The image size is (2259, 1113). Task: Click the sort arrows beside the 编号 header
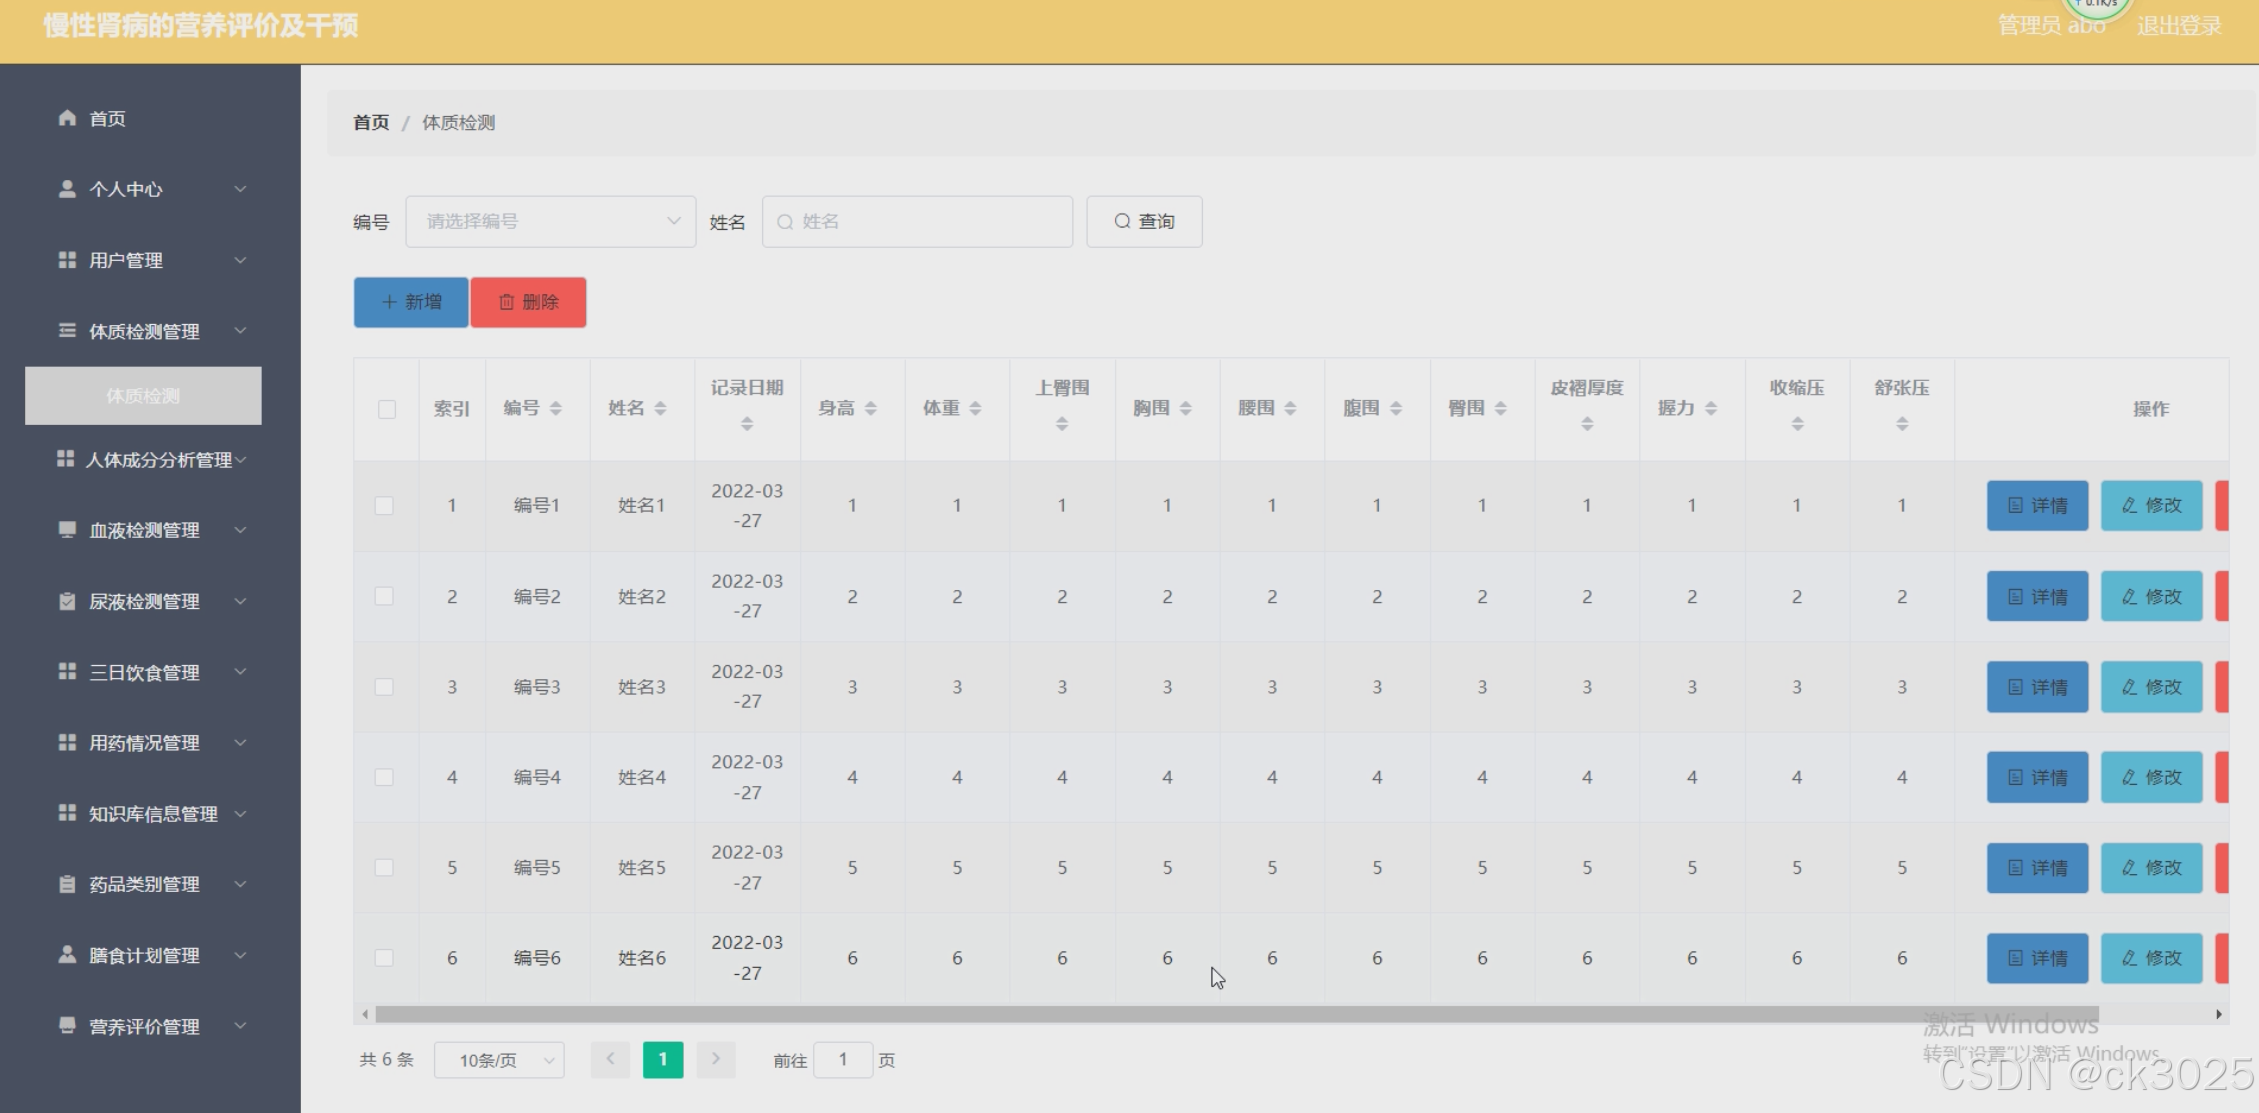pos(556,408)
